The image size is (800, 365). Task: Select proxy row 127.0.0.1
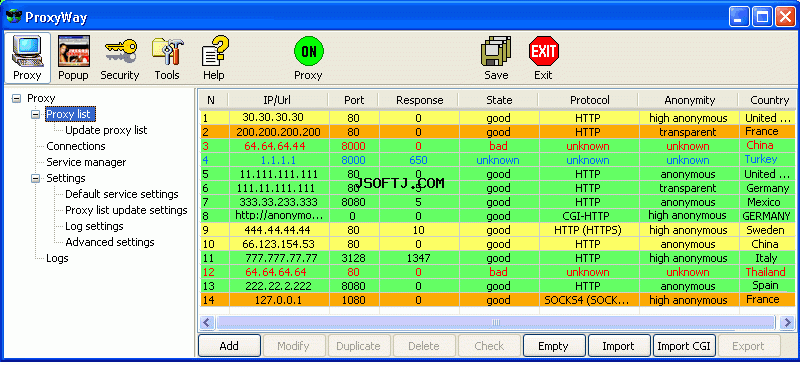click(497, 300)
